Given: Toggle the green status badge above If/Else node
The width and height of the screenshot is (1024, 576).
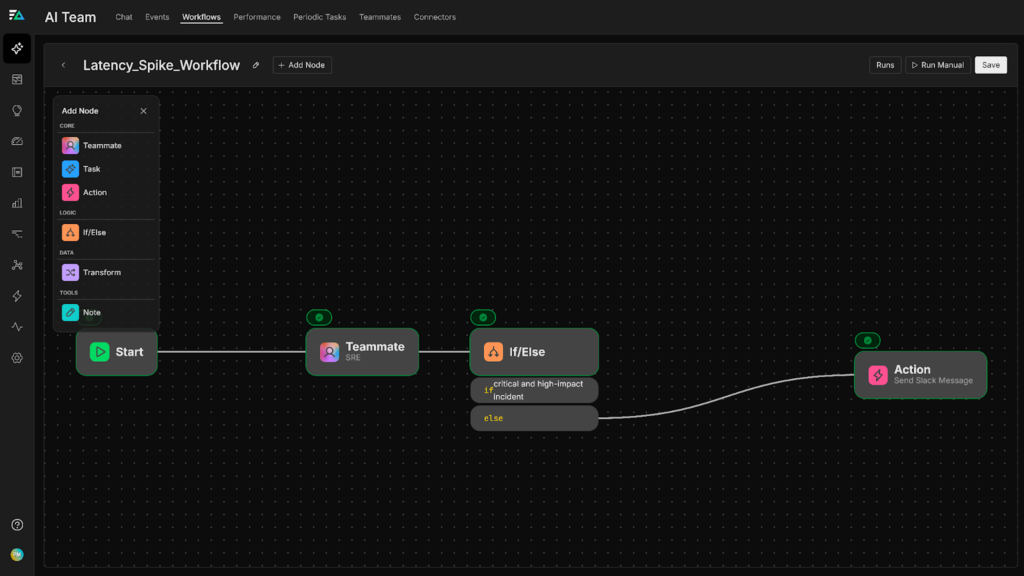Looking at the screenshot, I should (483, 318).
